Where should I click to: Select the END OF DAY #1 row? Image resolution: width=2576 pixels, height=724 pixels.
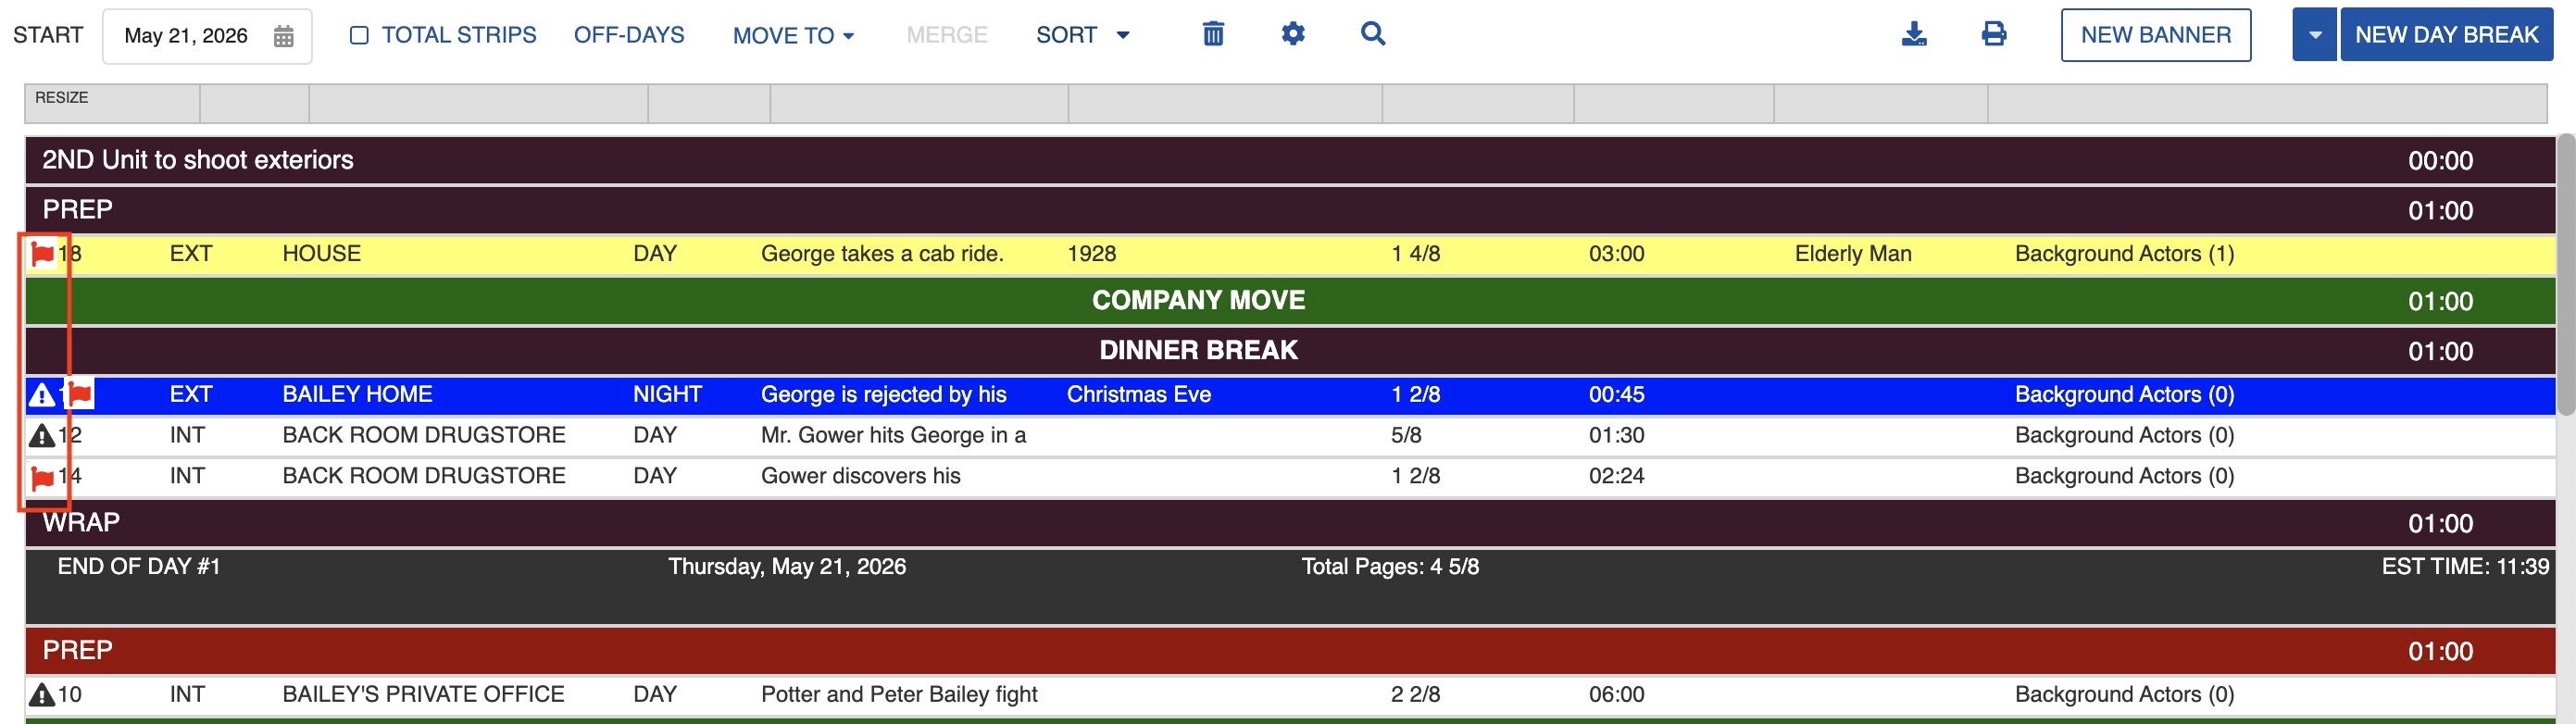[1290, 586]
